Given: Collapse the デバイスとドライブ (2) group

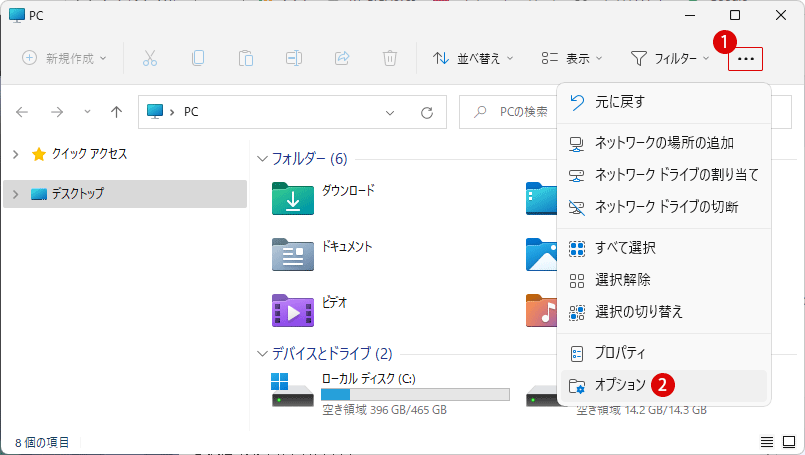Looking at the screenshot, I should [262, 354].
